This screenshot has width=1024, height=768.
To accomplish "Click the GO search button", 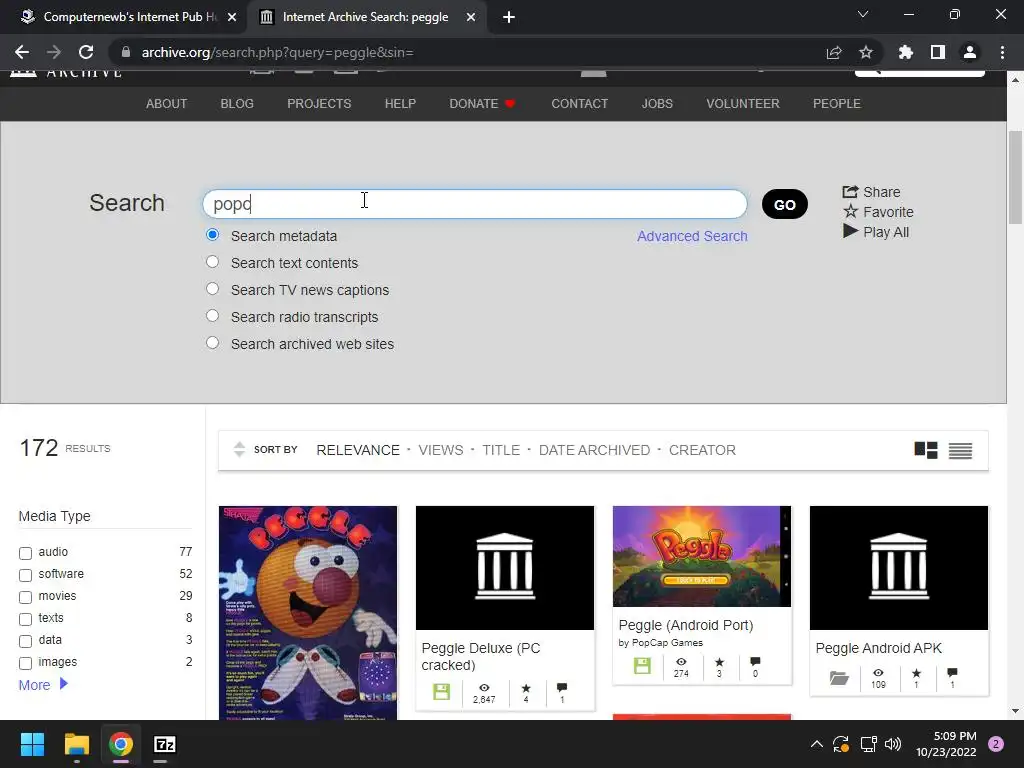I will click(784, 204).
